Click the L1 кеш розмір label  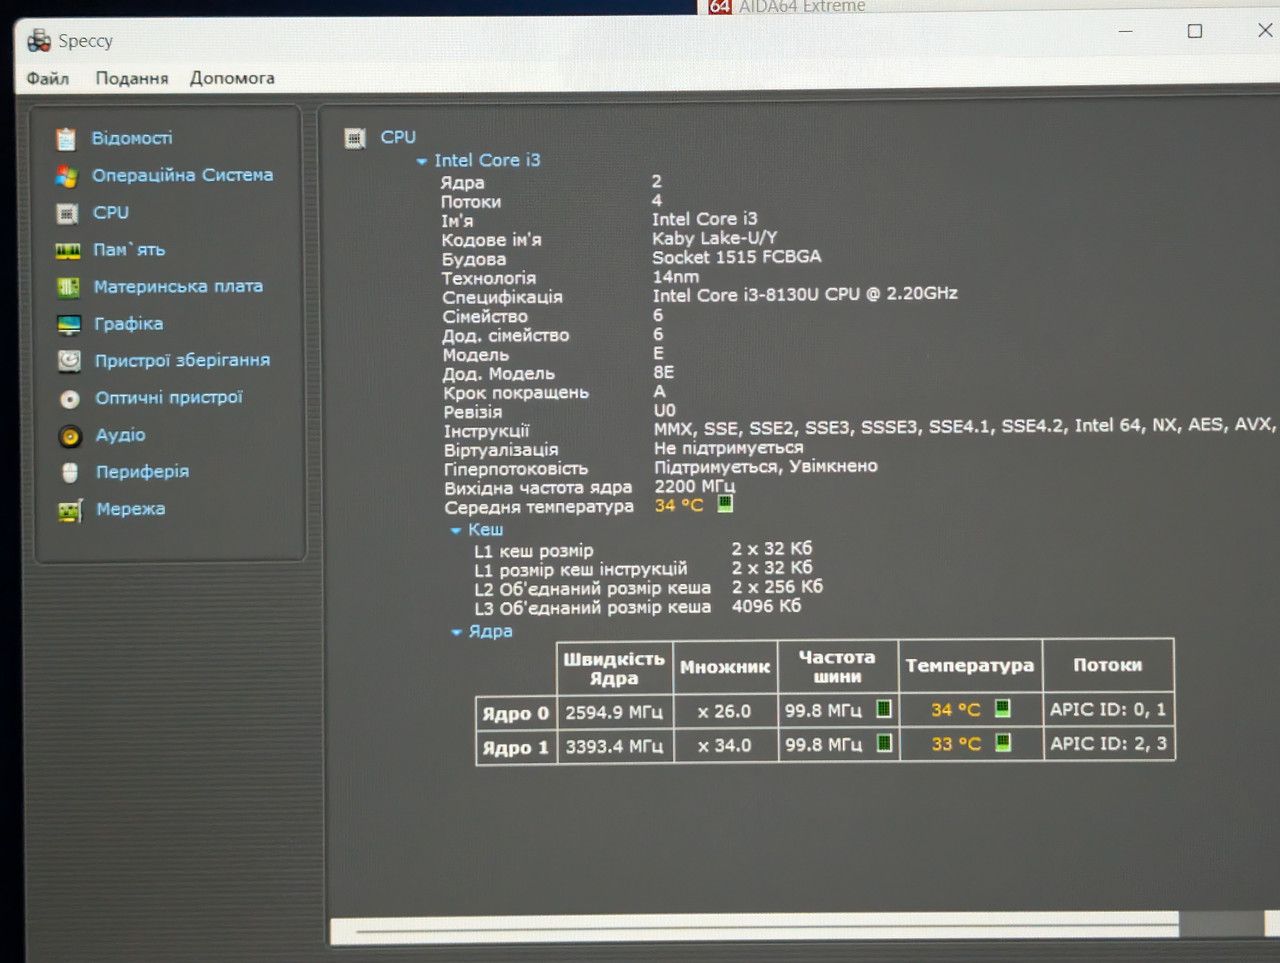click(533, 551)
